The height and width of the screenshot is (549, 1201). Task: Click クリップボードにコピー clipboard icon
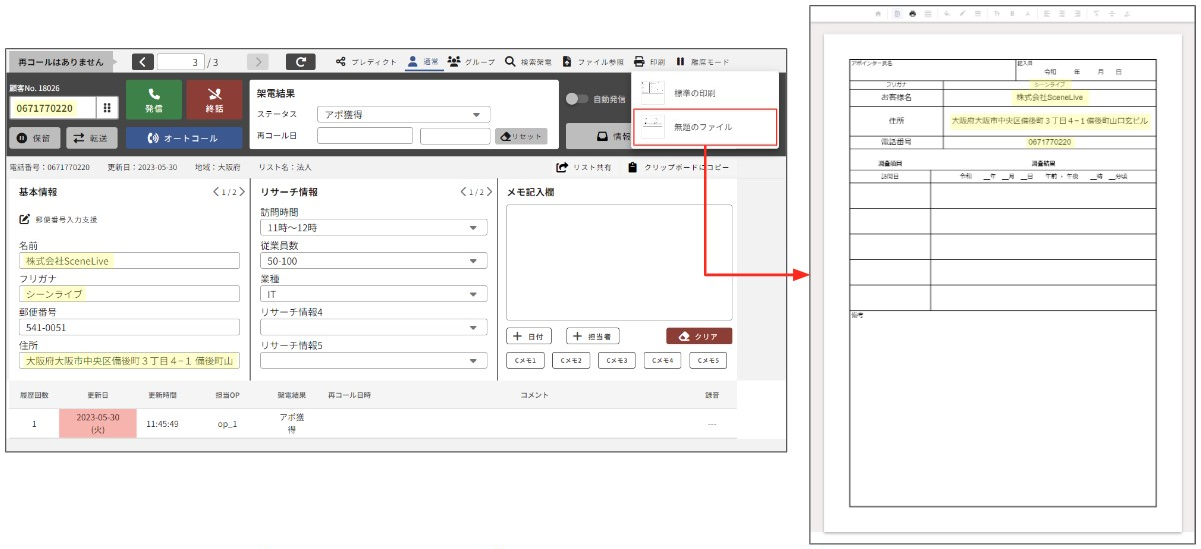click(x=633, y=167)
